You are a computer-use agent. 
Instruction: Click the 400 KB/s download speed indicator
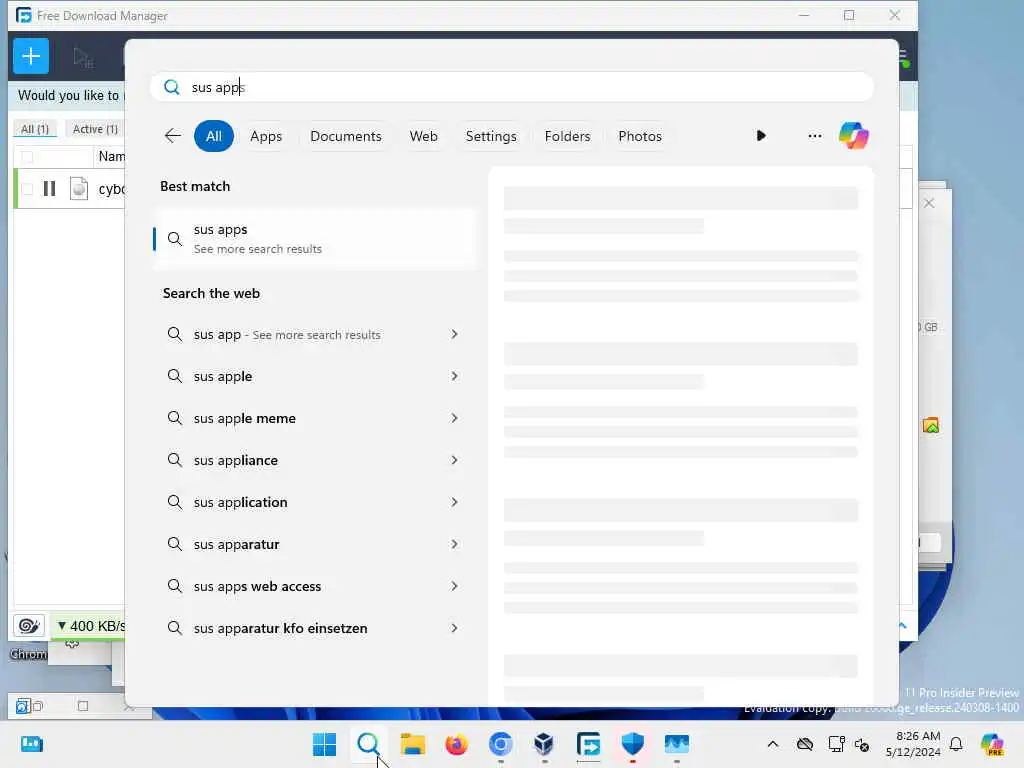click(x=89, y=626)
